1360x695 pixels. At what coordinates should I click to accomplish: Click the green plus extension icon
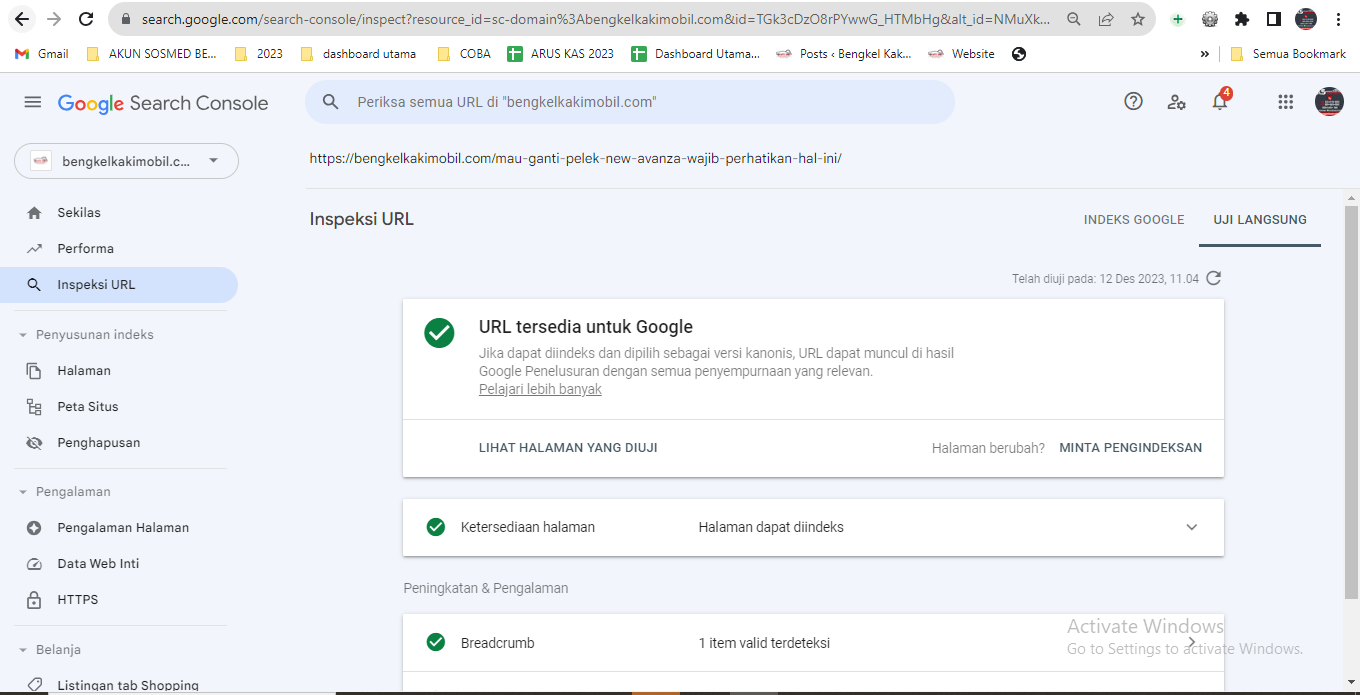click(1178, 19)
